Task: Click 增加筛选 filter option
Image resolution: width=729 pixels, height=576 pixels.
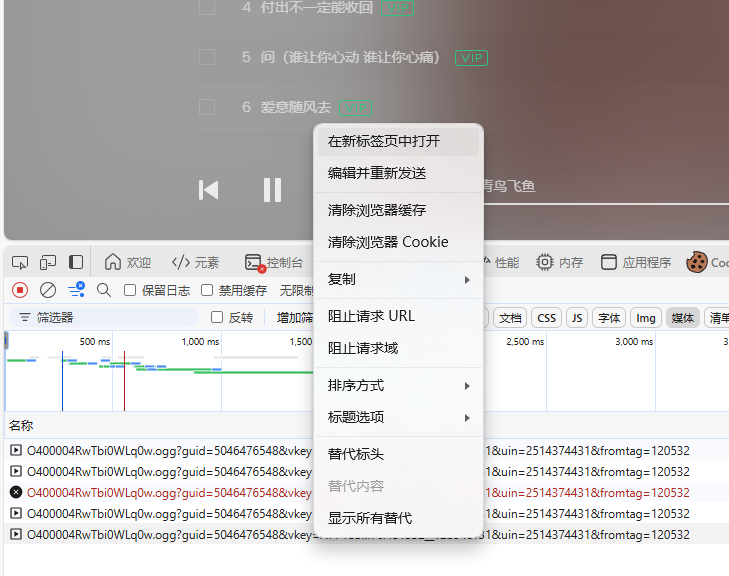Action: point(295,318)
